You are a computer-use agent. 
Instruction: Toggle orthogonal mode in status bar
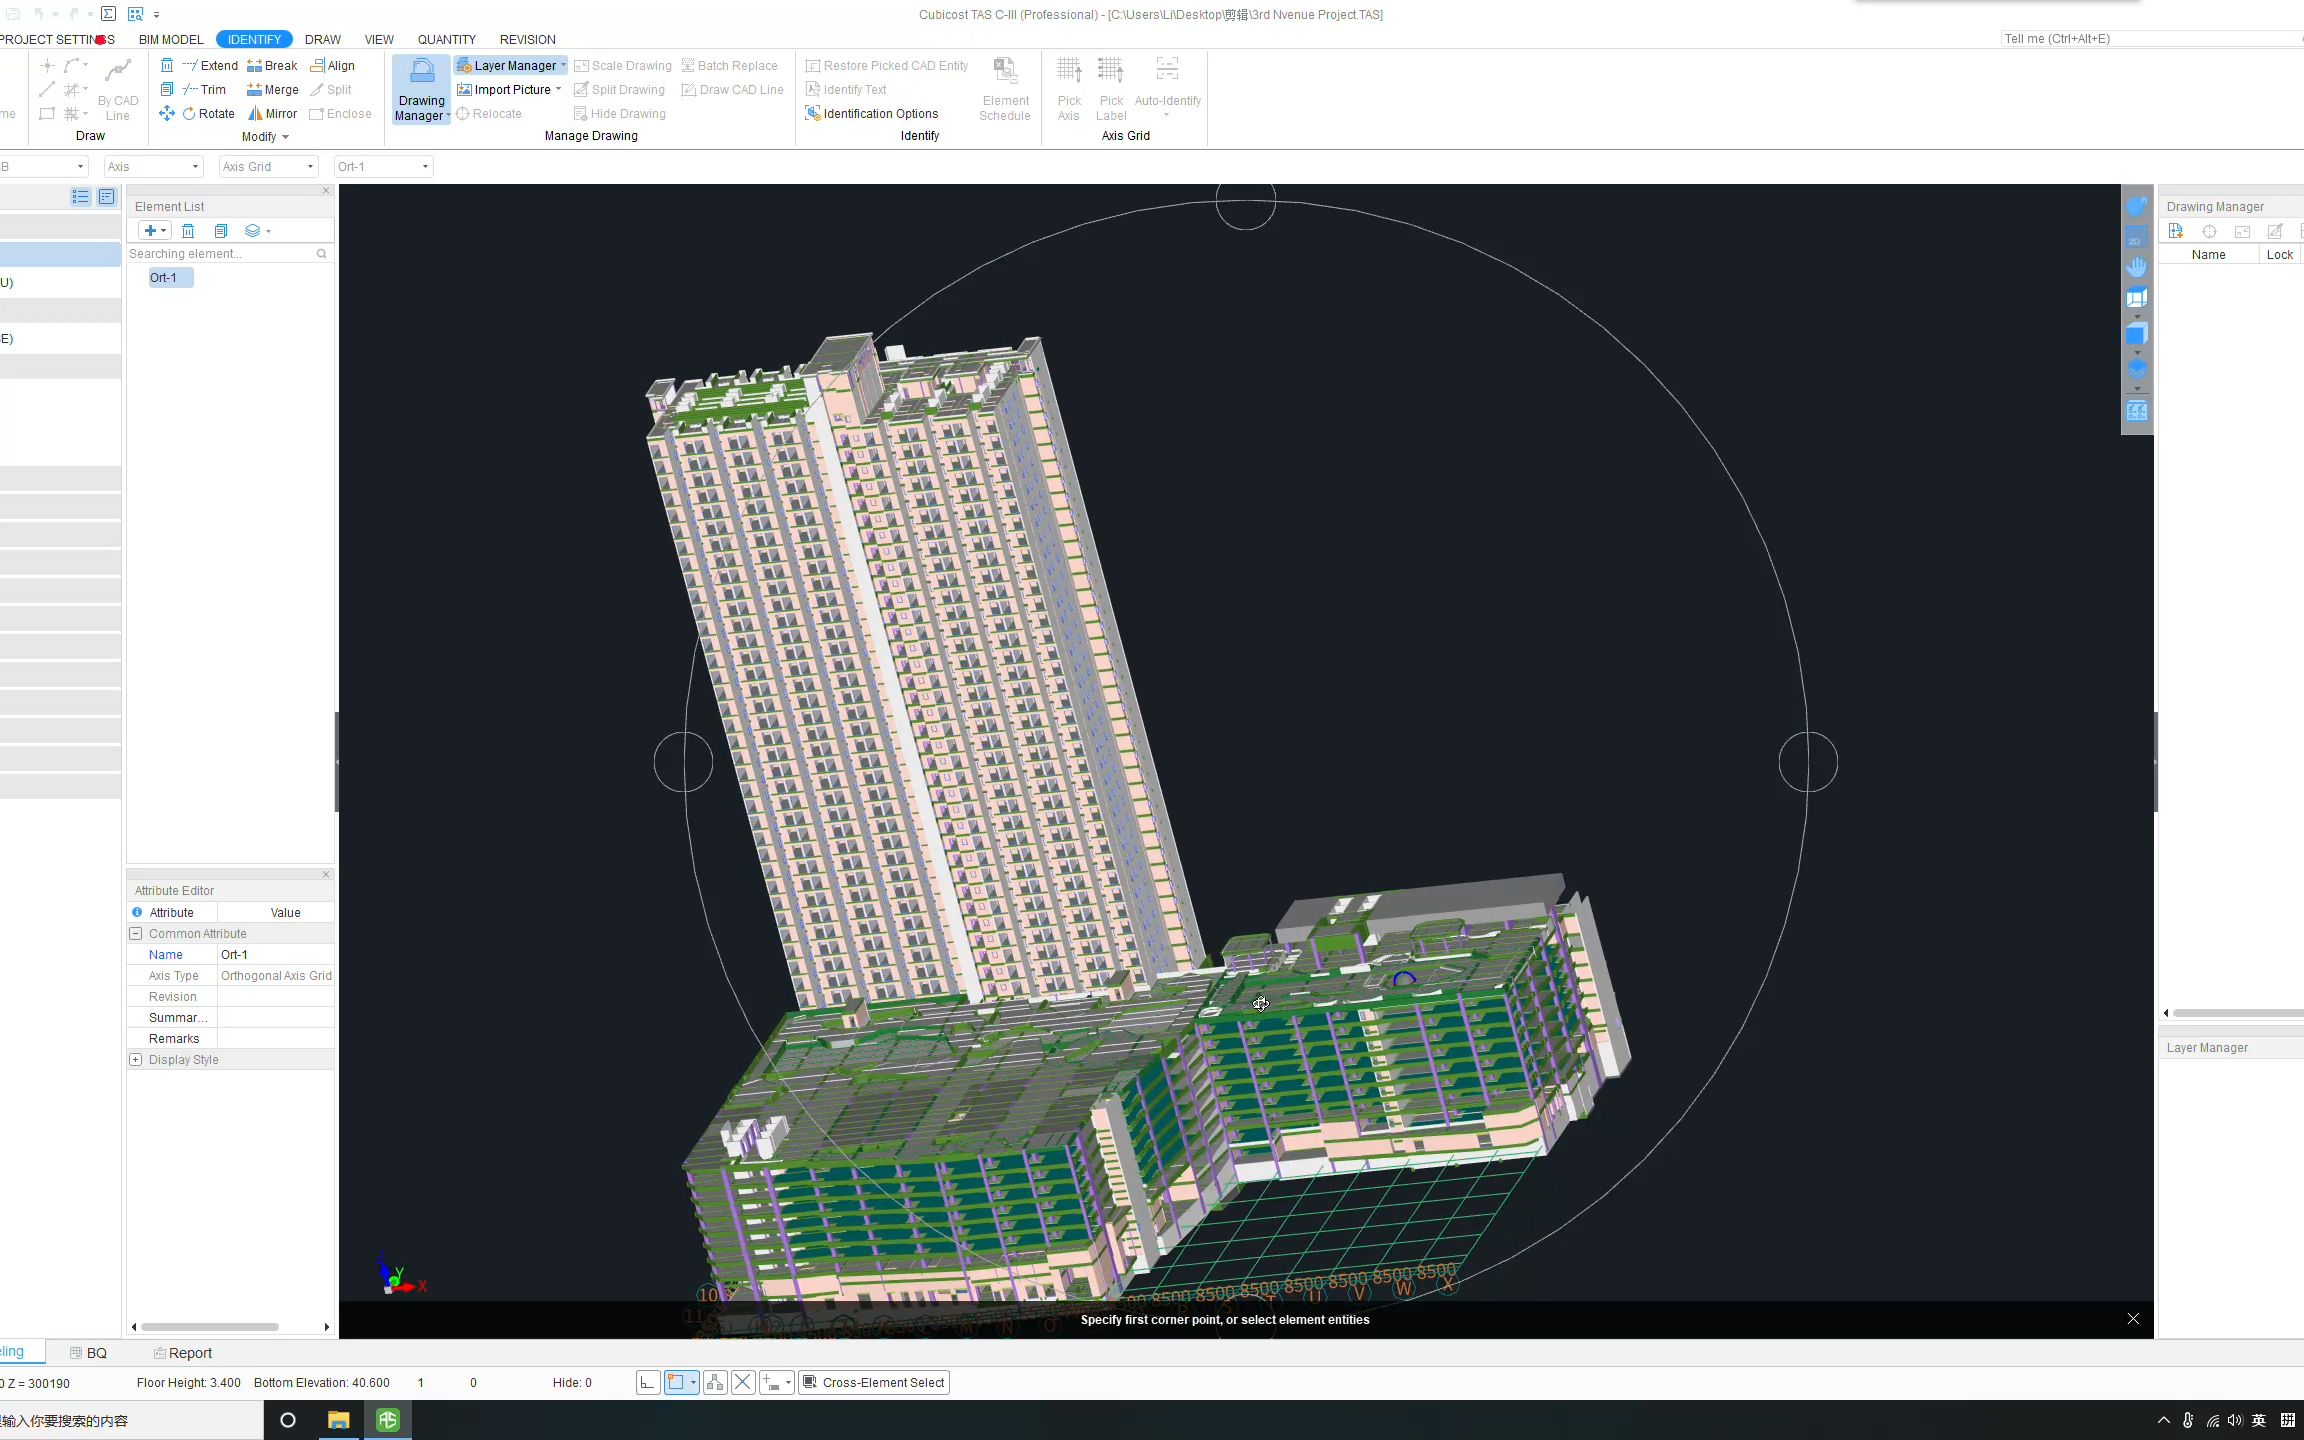647,1383
